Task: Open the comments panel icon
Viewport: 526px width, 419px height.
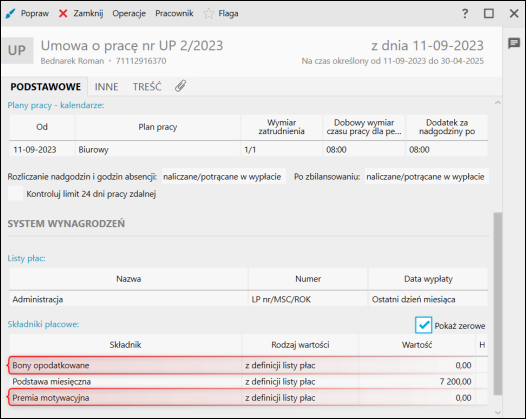Action: click(x=514, y=43)
